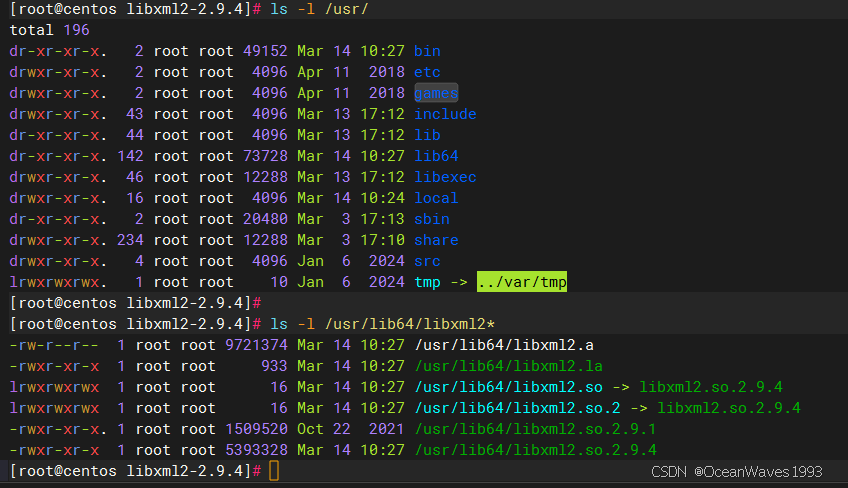Click the empty prompt line after the tmp row
848x488 pixels.
[135, 303]
